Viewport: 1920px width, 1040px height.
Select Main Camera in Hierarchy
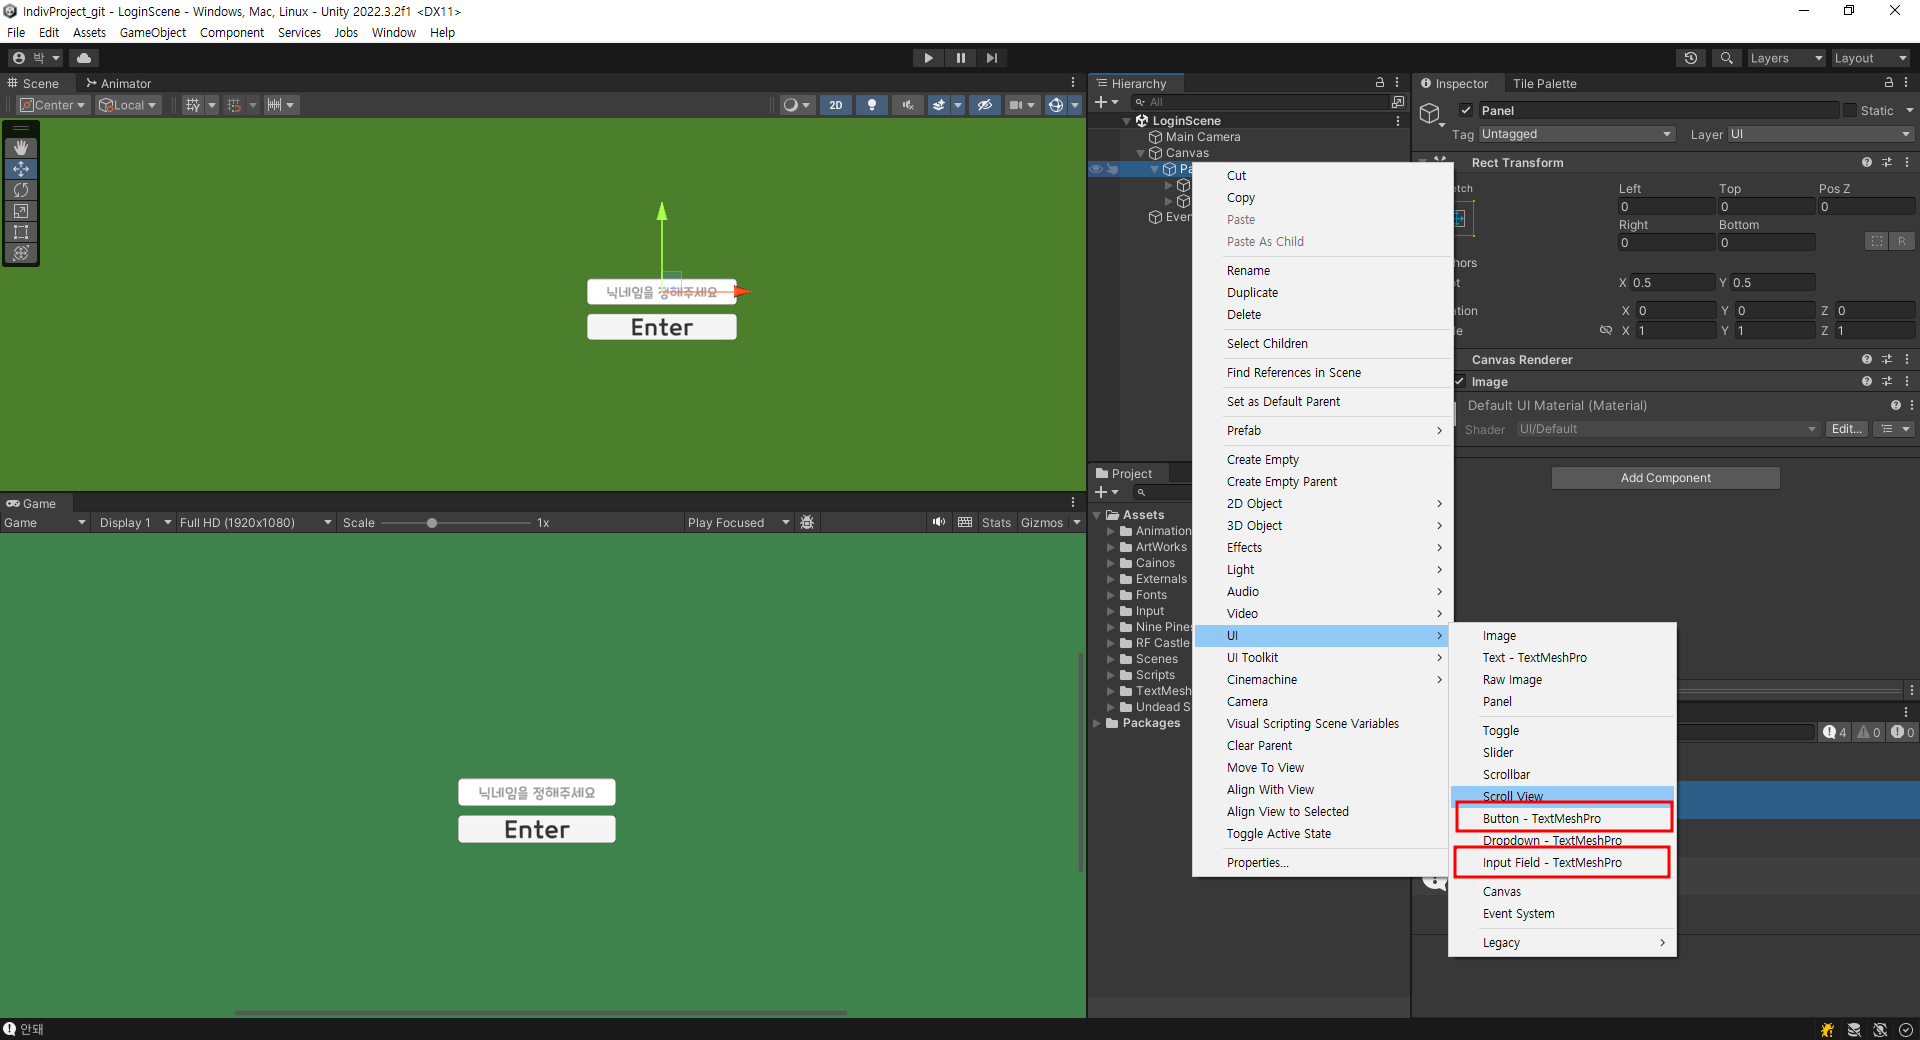coord(1202,137)
